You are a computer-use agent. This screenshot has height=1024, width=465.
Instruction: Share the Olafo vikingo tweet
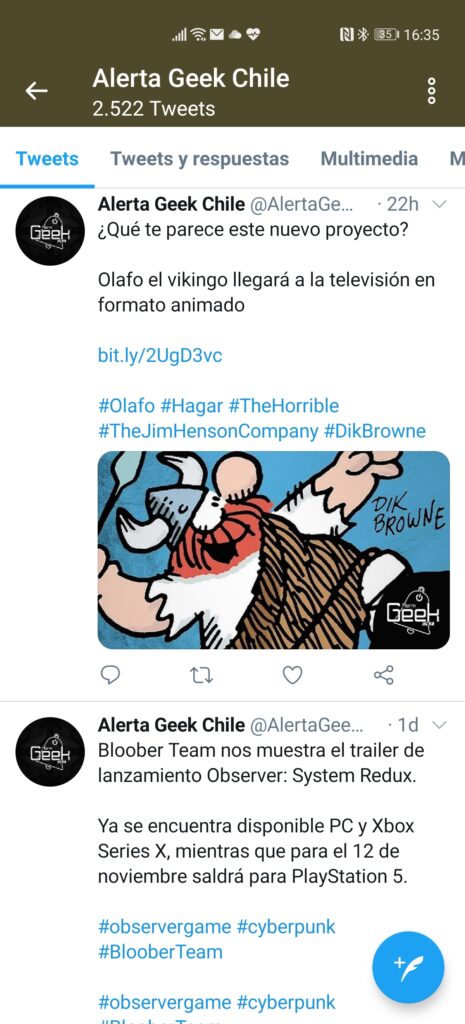tap(384, 675)
